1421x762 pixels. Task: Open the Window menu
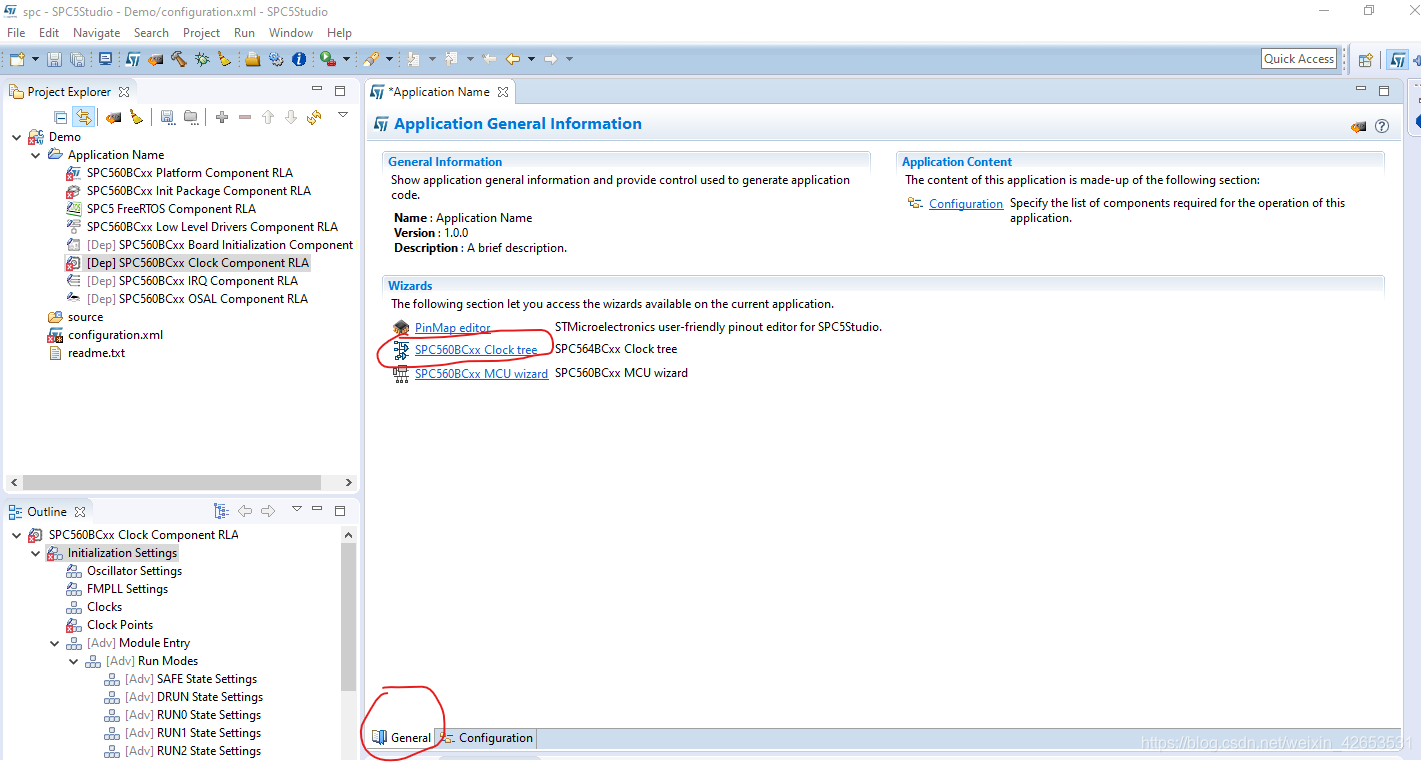[290, 33]
